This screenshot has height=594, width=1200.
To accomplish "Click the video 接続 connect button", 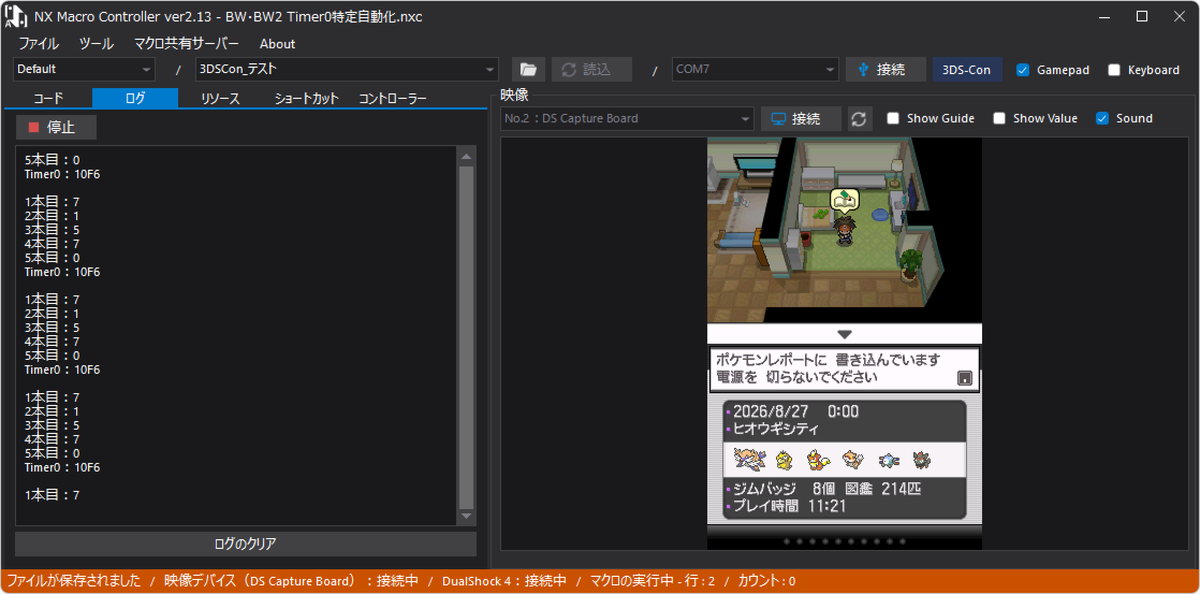I will [801, 118].
